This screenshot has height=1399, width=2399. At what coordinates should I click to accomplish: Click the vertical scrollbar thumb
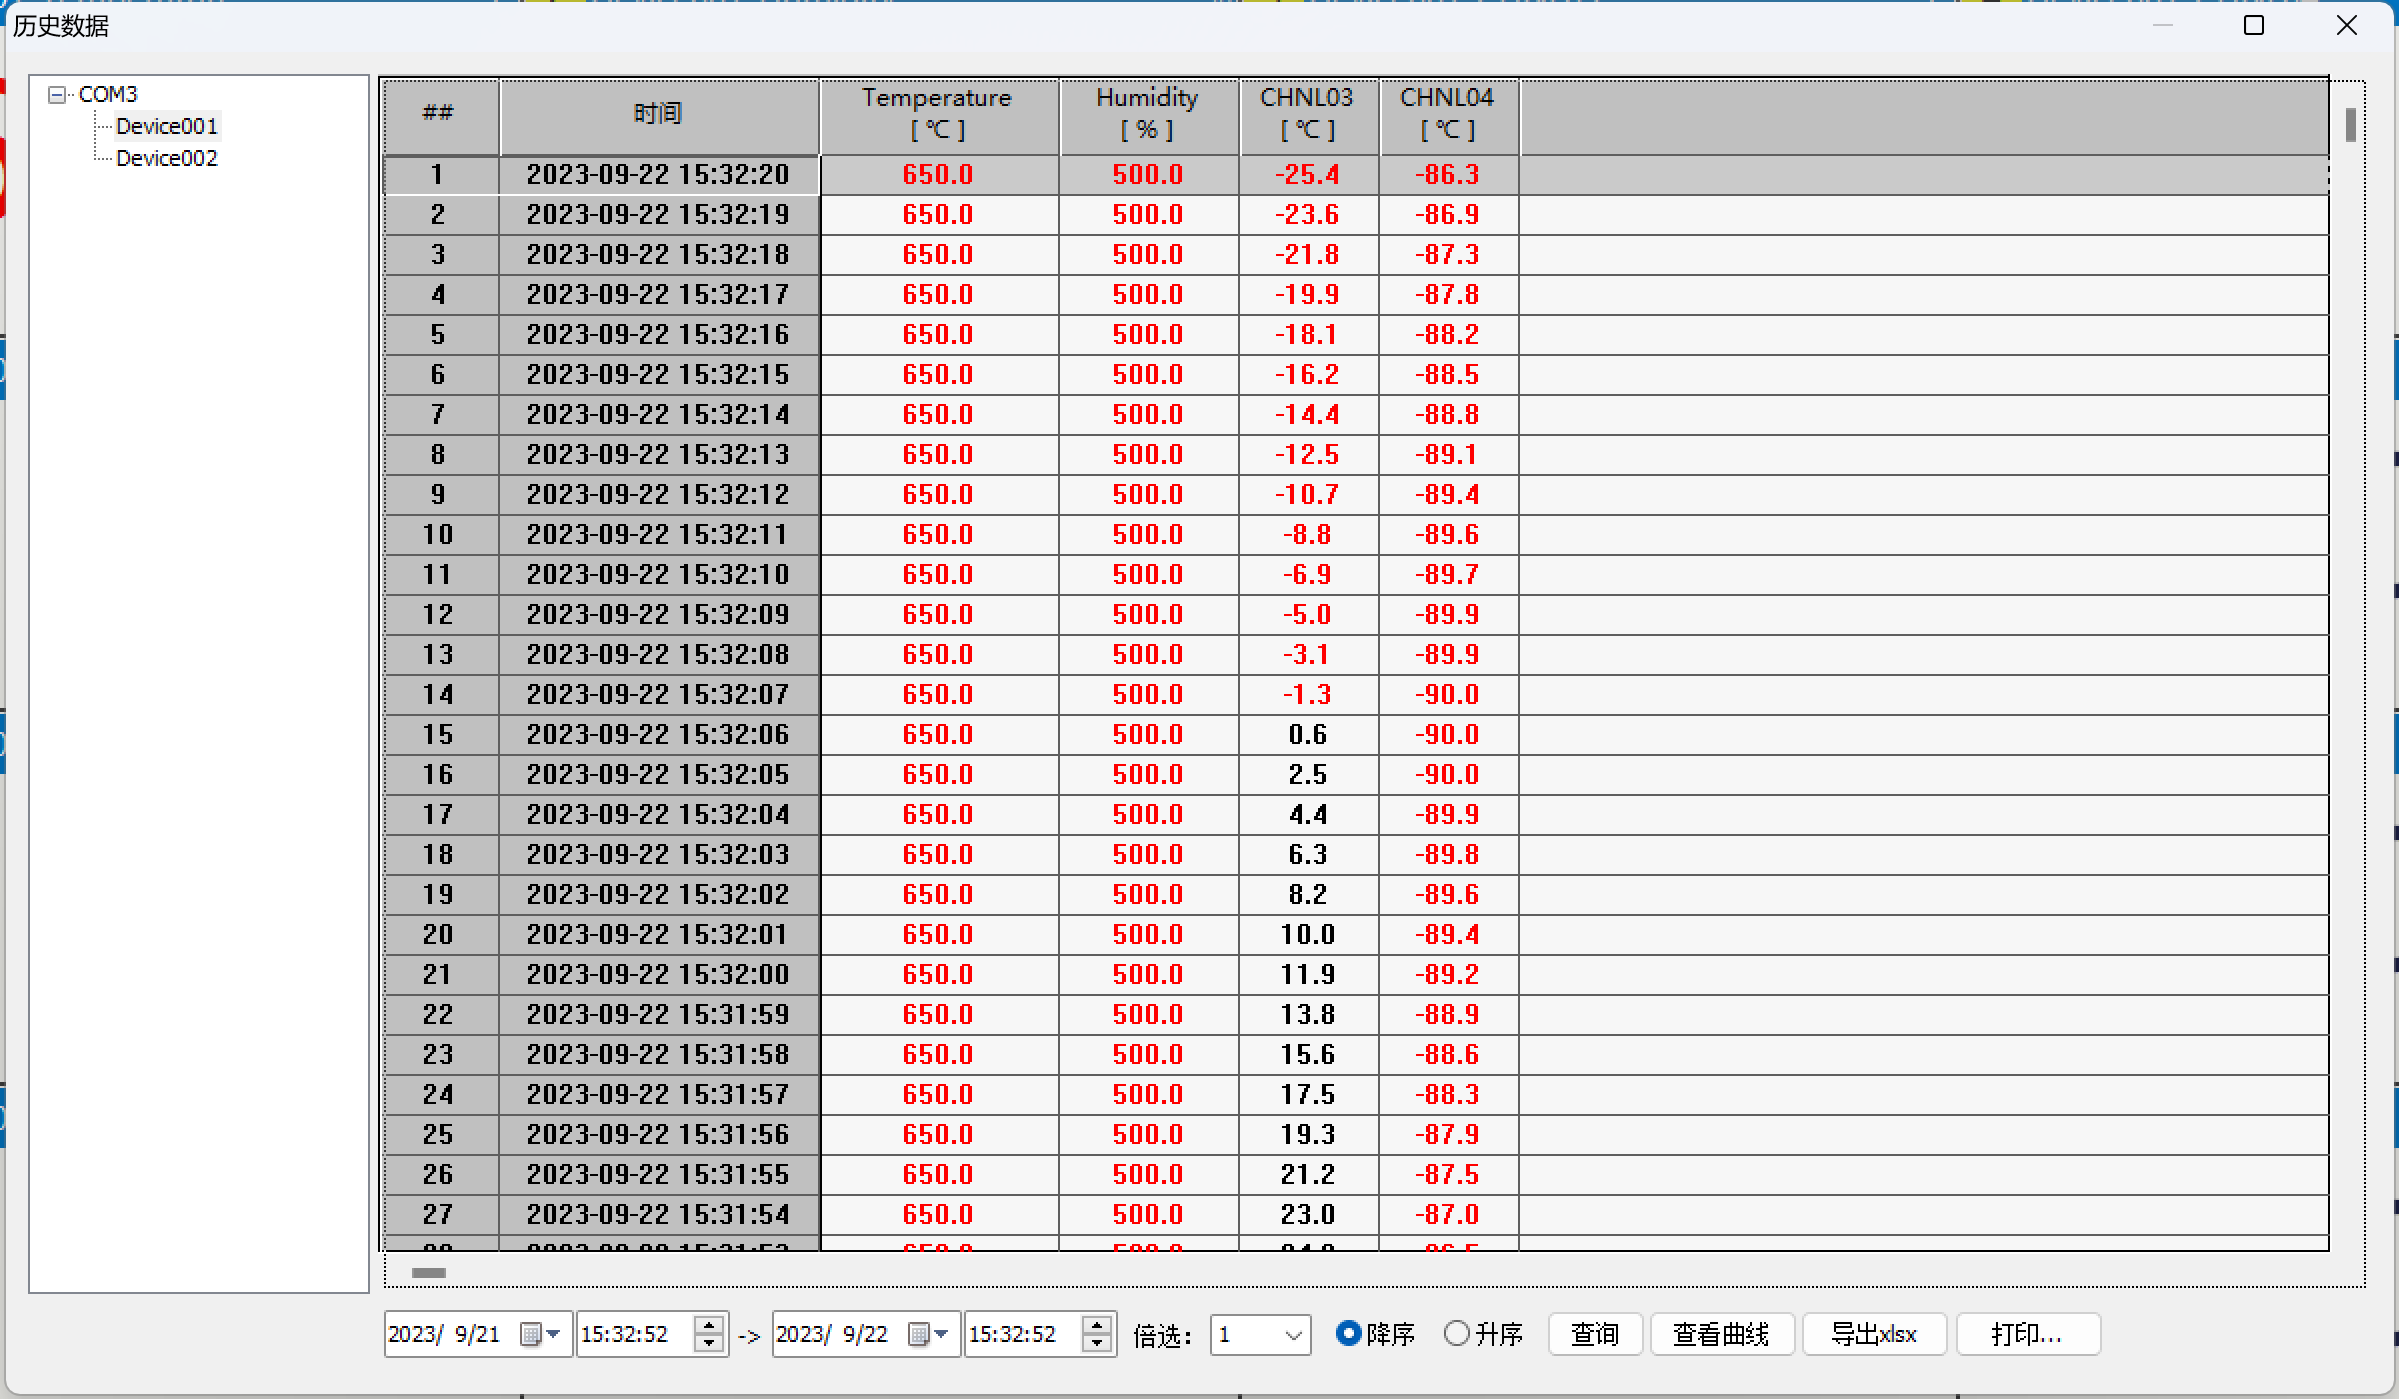click(x=2350, y=125)
